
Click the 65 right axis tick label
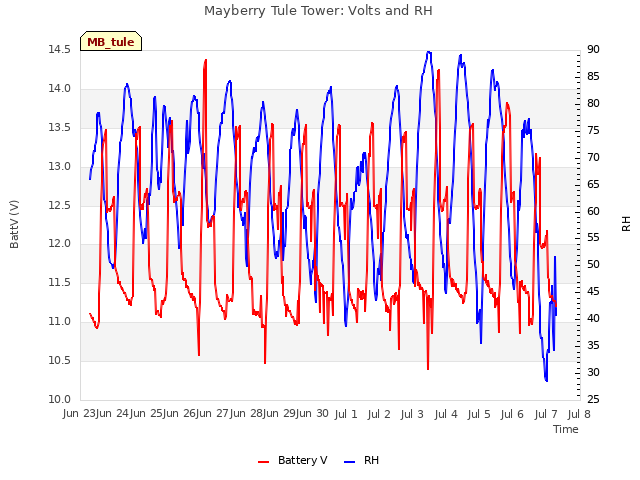coord(593,184)
